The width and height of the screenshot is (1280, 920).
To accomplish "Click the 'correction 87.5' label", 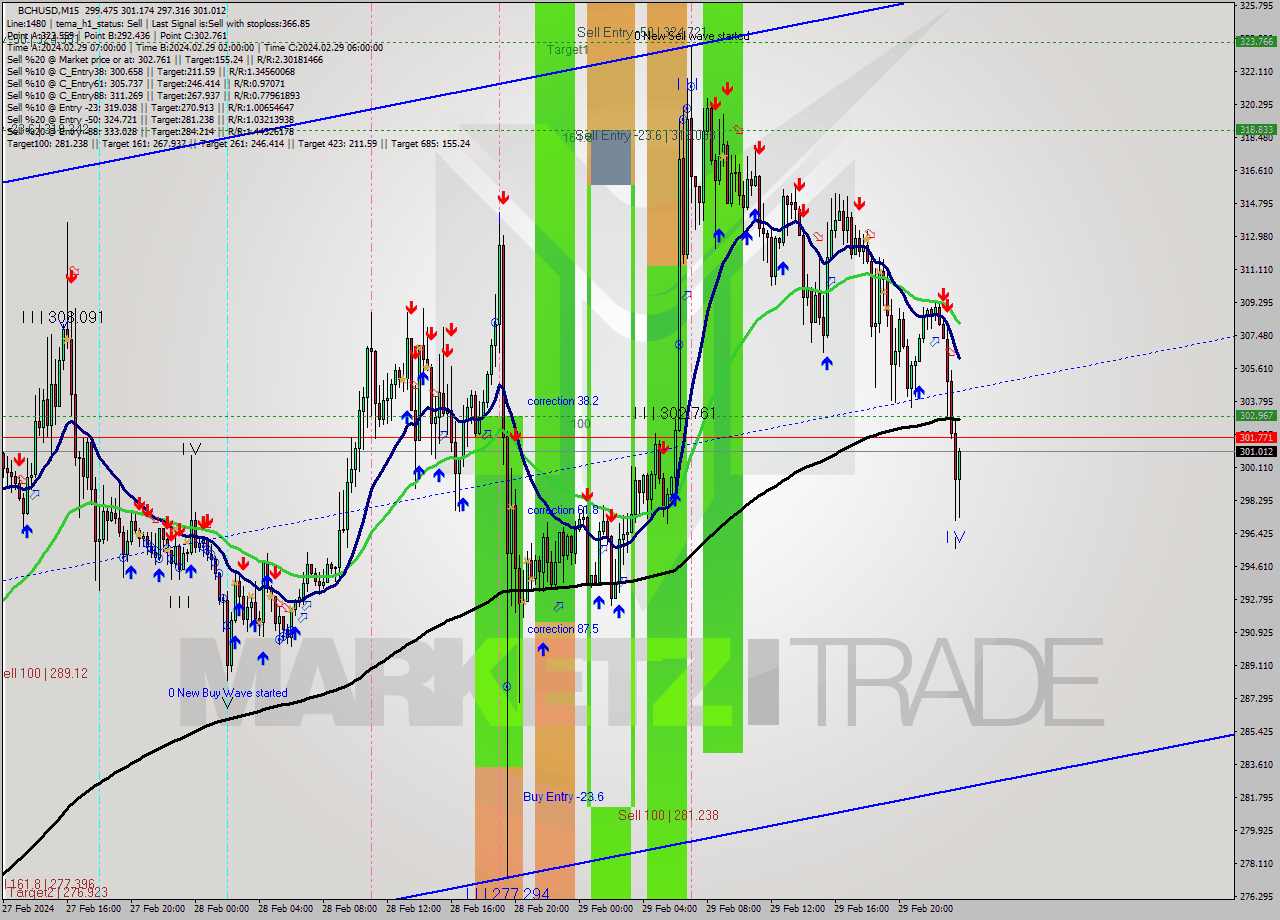I will 563,629.
